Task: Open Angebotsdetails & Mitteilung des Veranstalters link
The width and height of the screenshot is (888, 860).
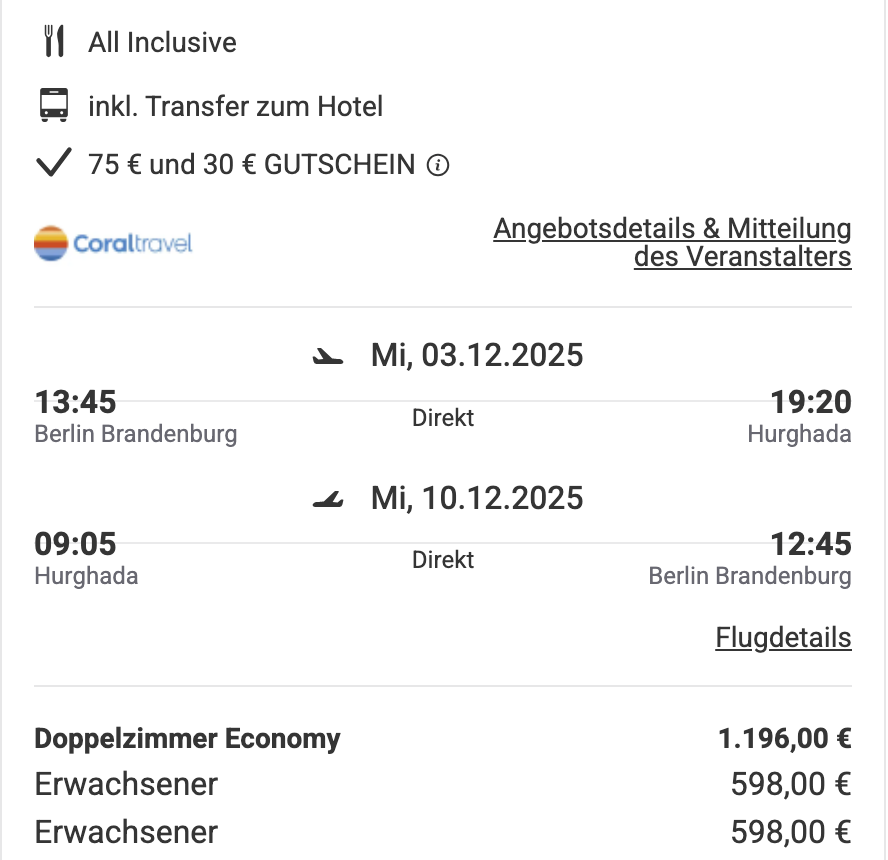Action: coord(672,243)
